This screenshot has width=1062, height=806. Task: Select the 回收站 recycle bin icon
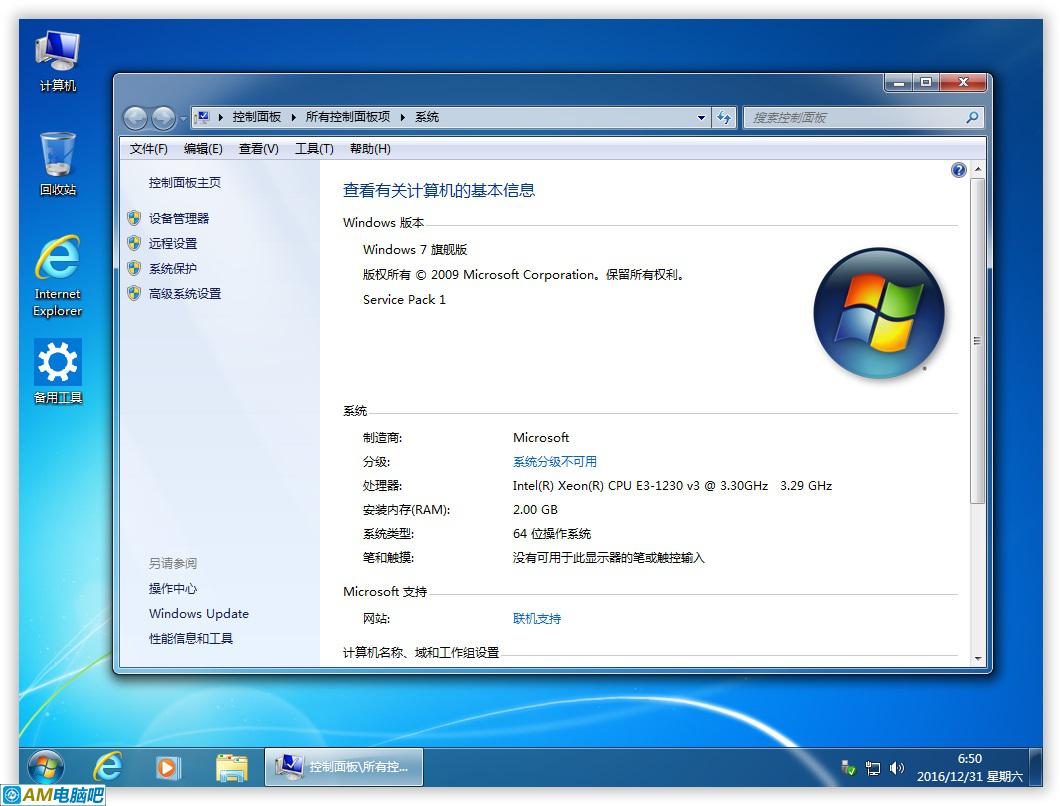[58, 164]
